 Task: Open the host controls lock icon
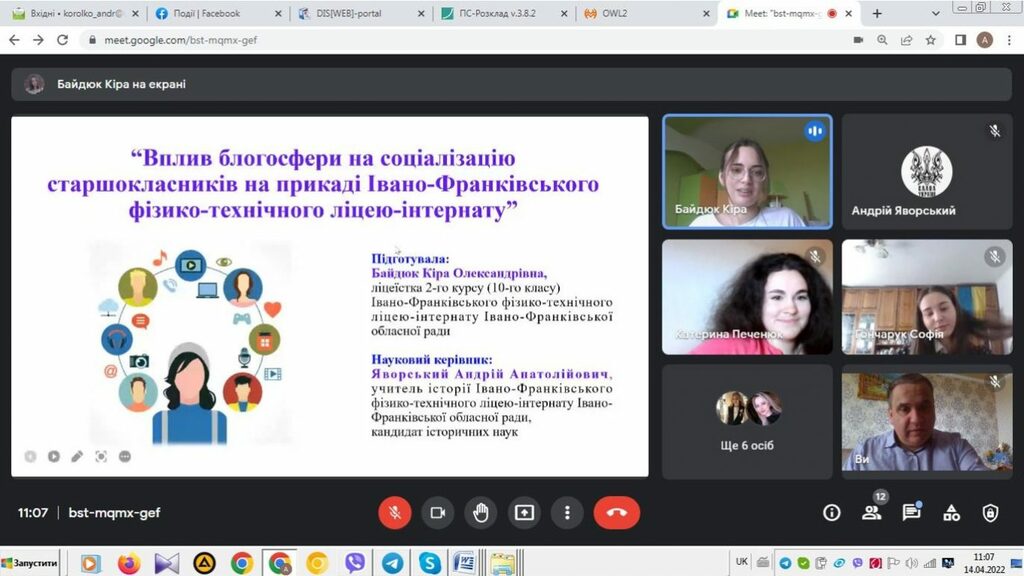coord(990,513)
